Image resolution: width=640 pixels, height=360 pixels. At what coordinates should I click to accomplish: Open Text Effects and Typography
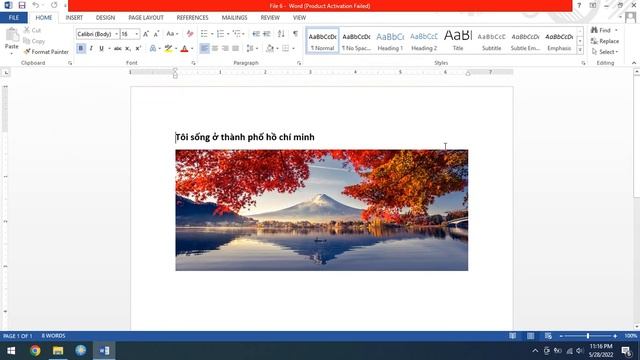(153, 49)
